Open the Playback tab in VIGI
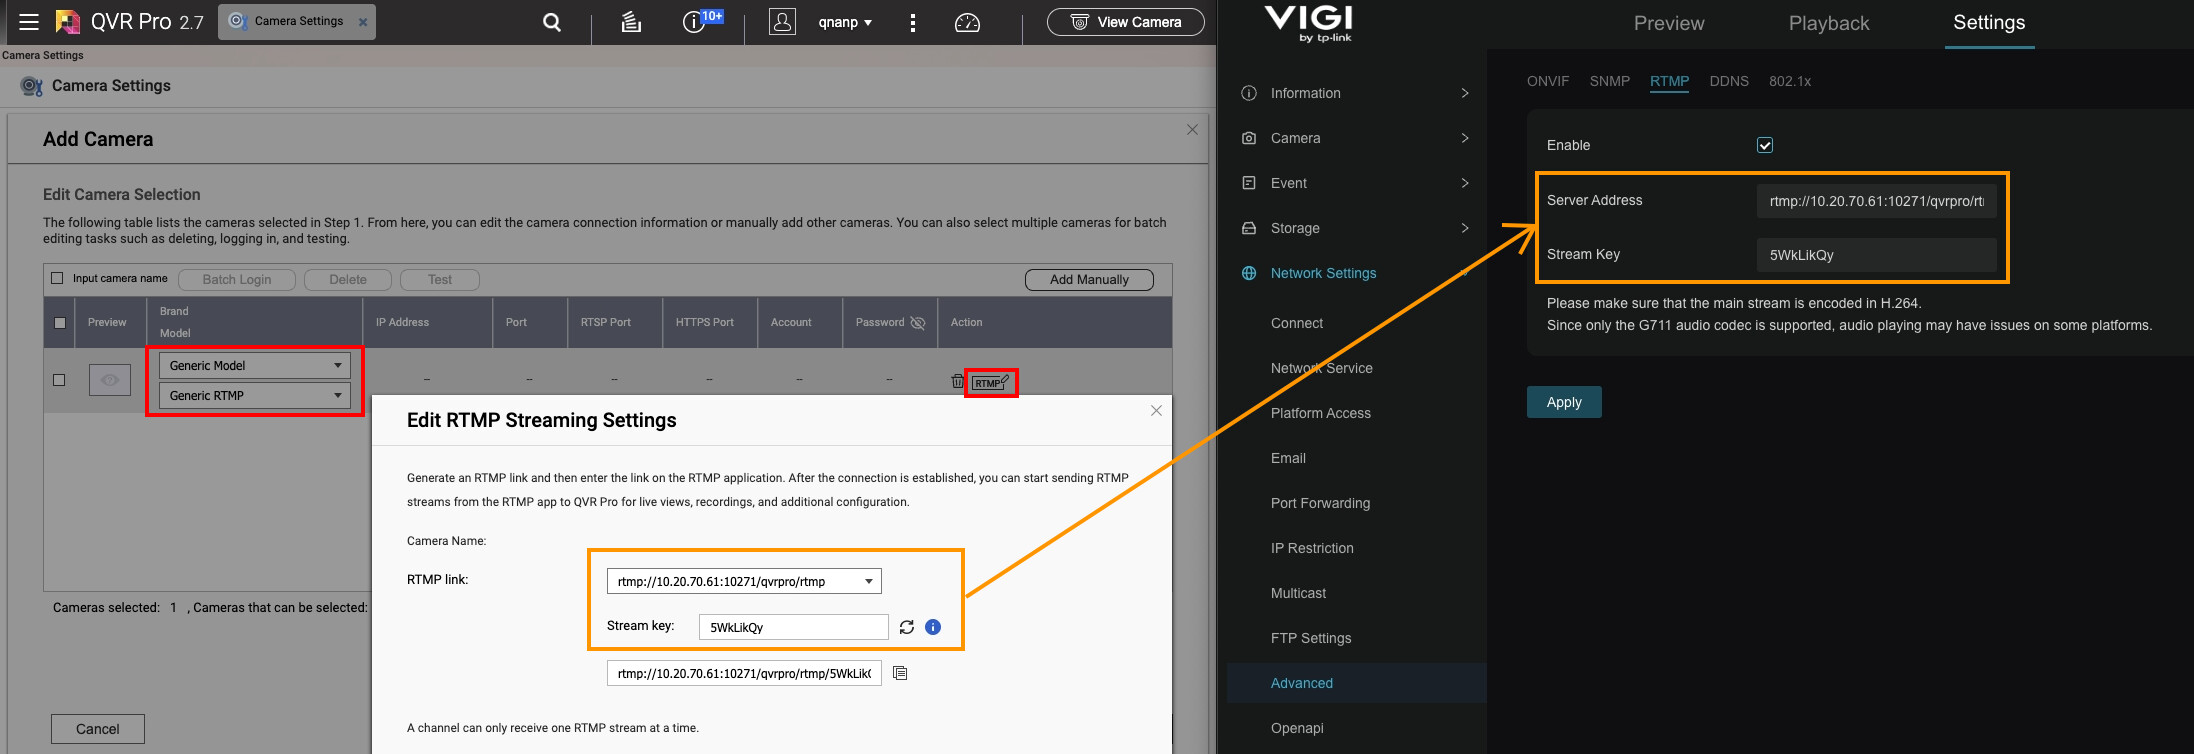Screen dimensions: 2194x754 [1828, 23]
